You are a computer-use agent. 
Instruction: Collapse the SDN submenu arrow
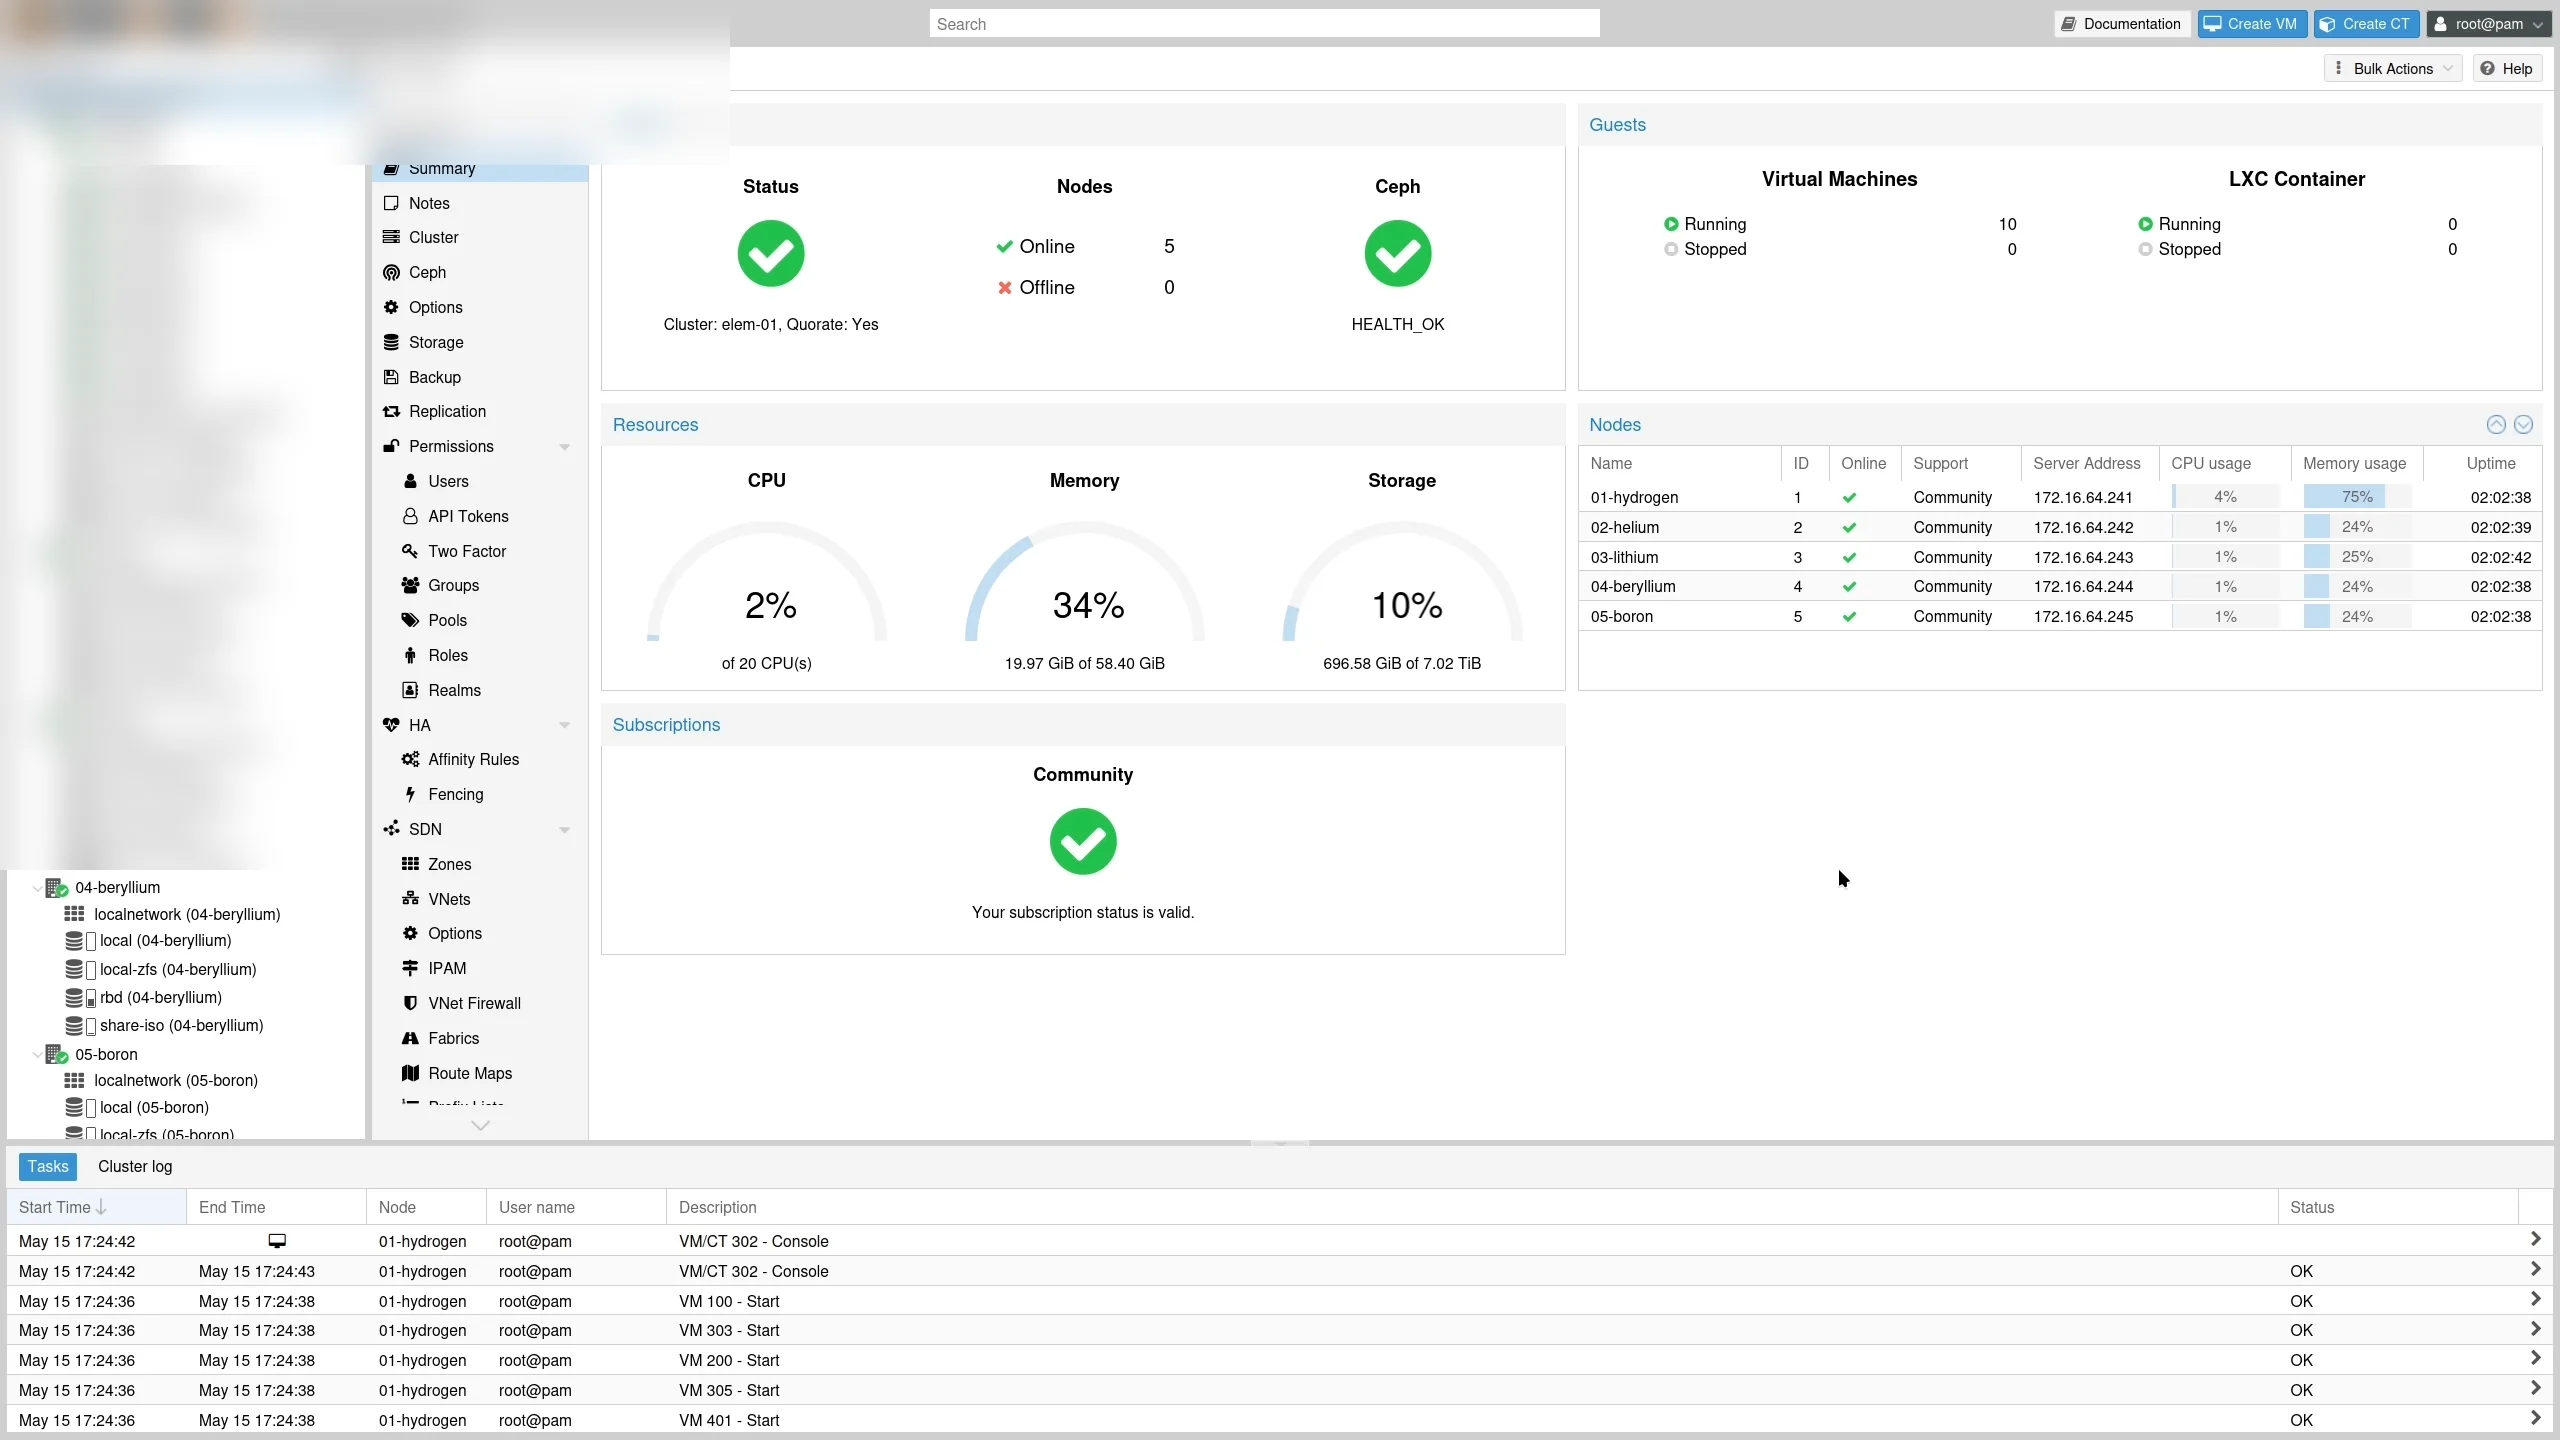565,830
